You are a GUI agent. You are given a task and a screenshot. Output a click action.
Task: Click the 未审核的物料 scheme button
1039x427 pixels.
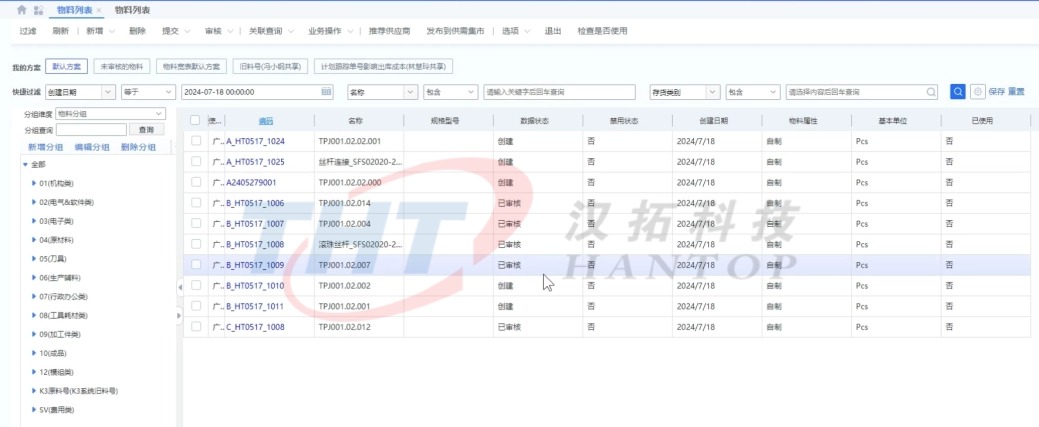(121, 66)
